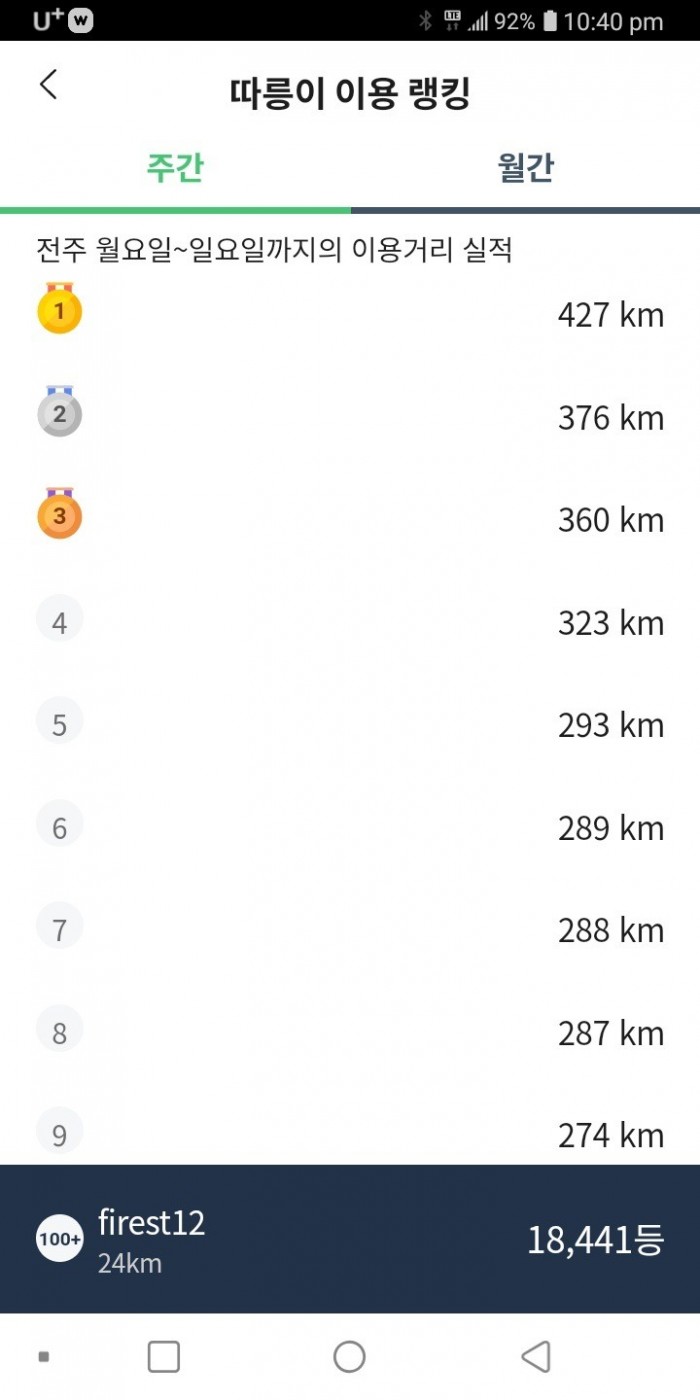The width and height of the screenshot is (700, 1400).
Task: Switch to the 월간 monthly tab
Action: tap(525, 168)
